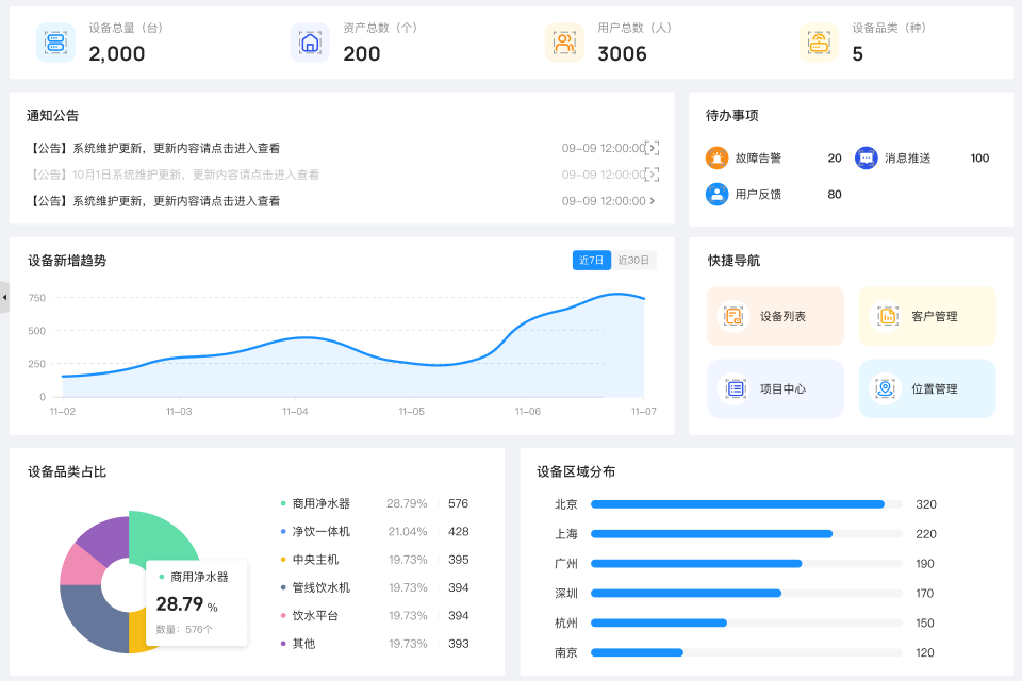Click the 项目中心 list icon
Viewport: 1022px width, 682px height.
tap(734, 389)
